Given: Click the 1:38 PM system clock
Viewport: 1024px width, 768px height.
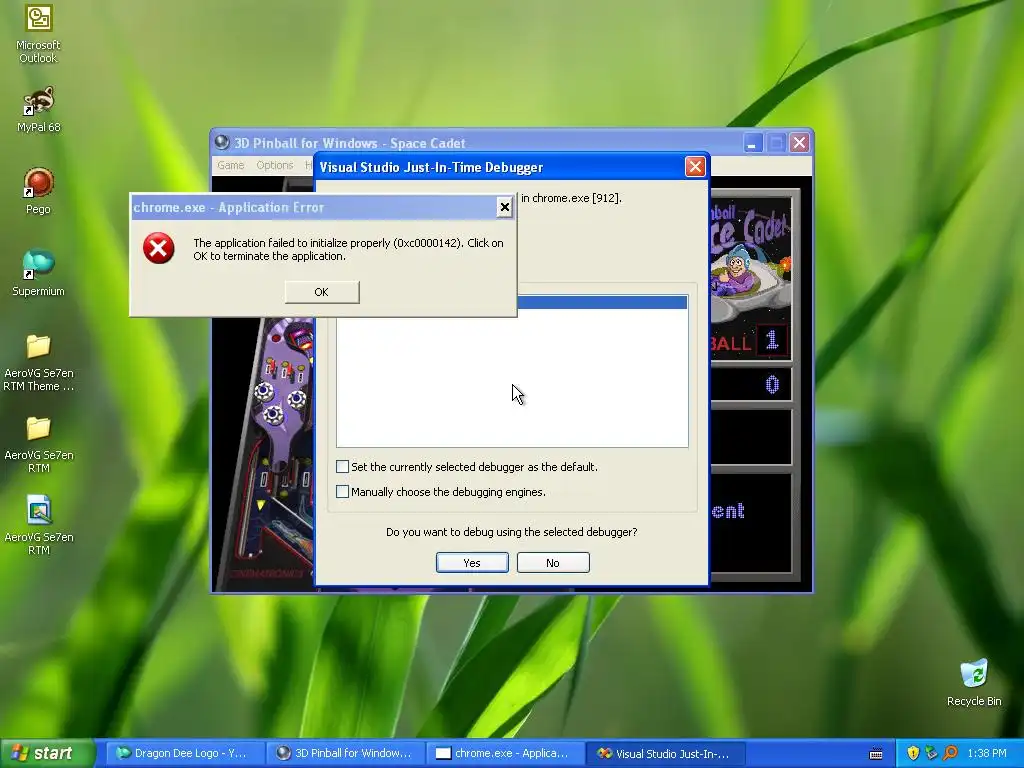Looking at the screenshot, I should click(x=987, y=753).
